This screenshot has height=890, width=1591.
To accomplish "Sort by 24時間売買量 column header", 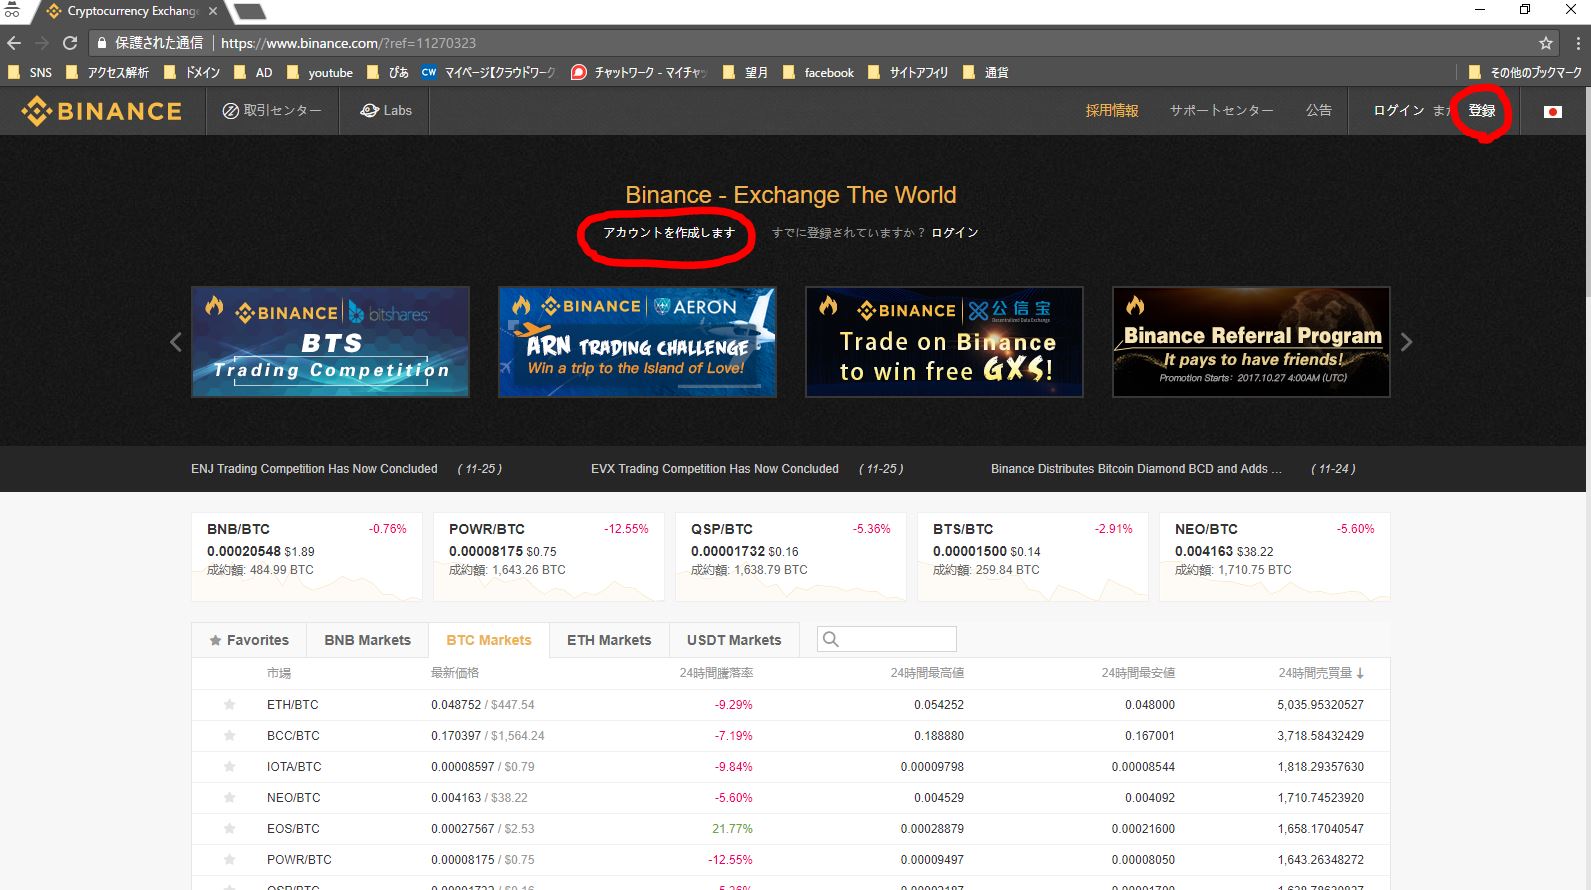I will (x=1321, y=673).
